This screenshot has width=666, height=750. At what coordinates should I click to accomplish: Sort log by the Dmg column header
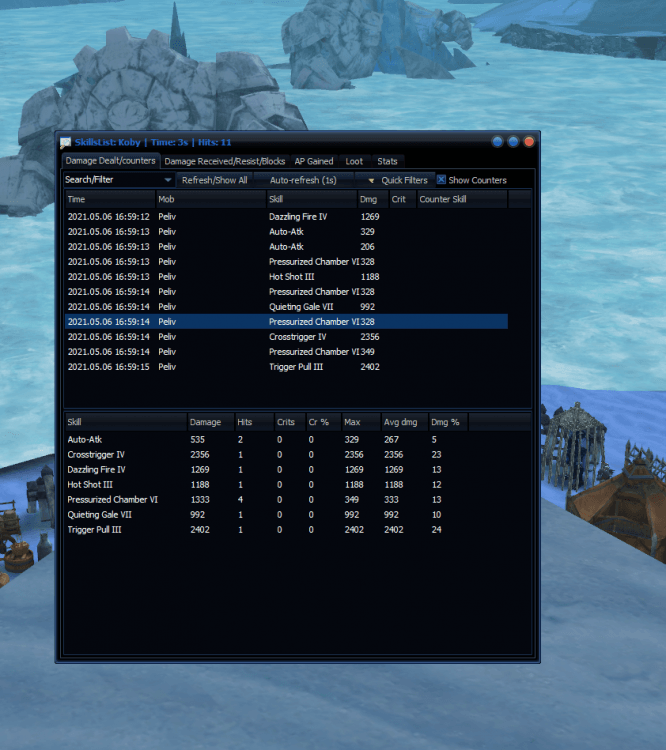pos(370,200)
